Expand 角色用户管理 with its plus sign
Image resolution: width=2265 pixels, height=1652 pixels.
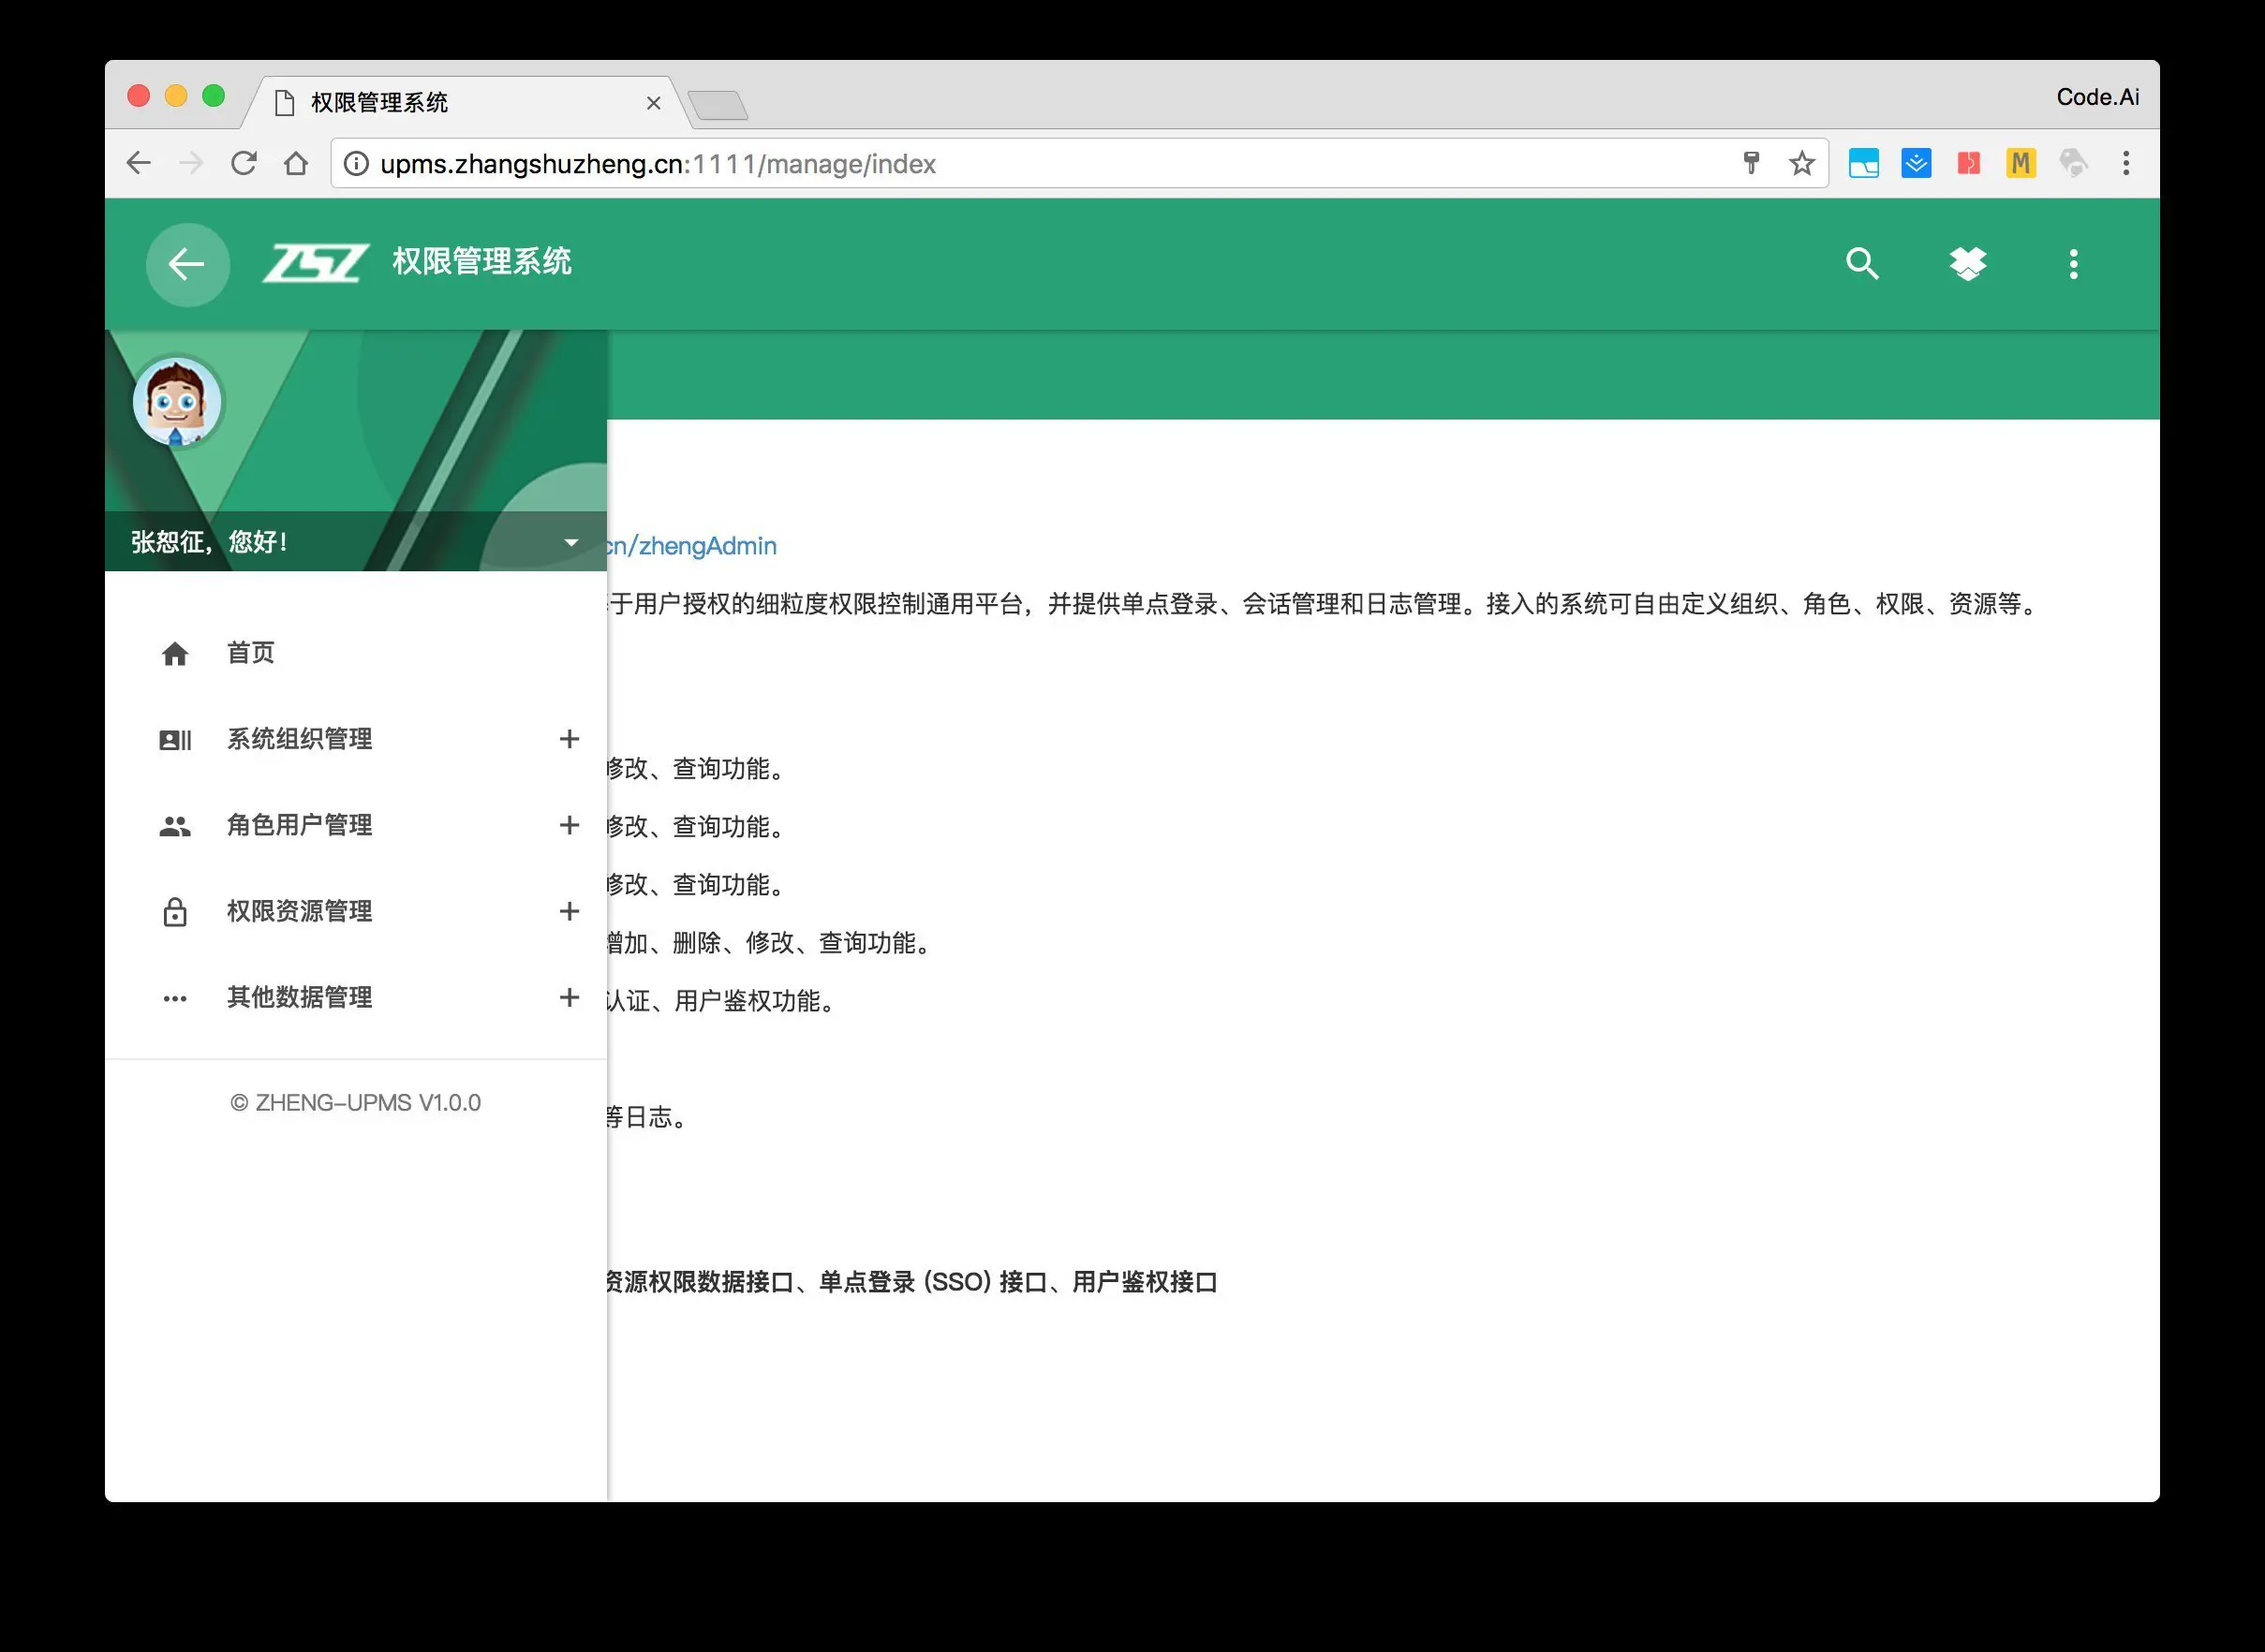coord(569,825)
